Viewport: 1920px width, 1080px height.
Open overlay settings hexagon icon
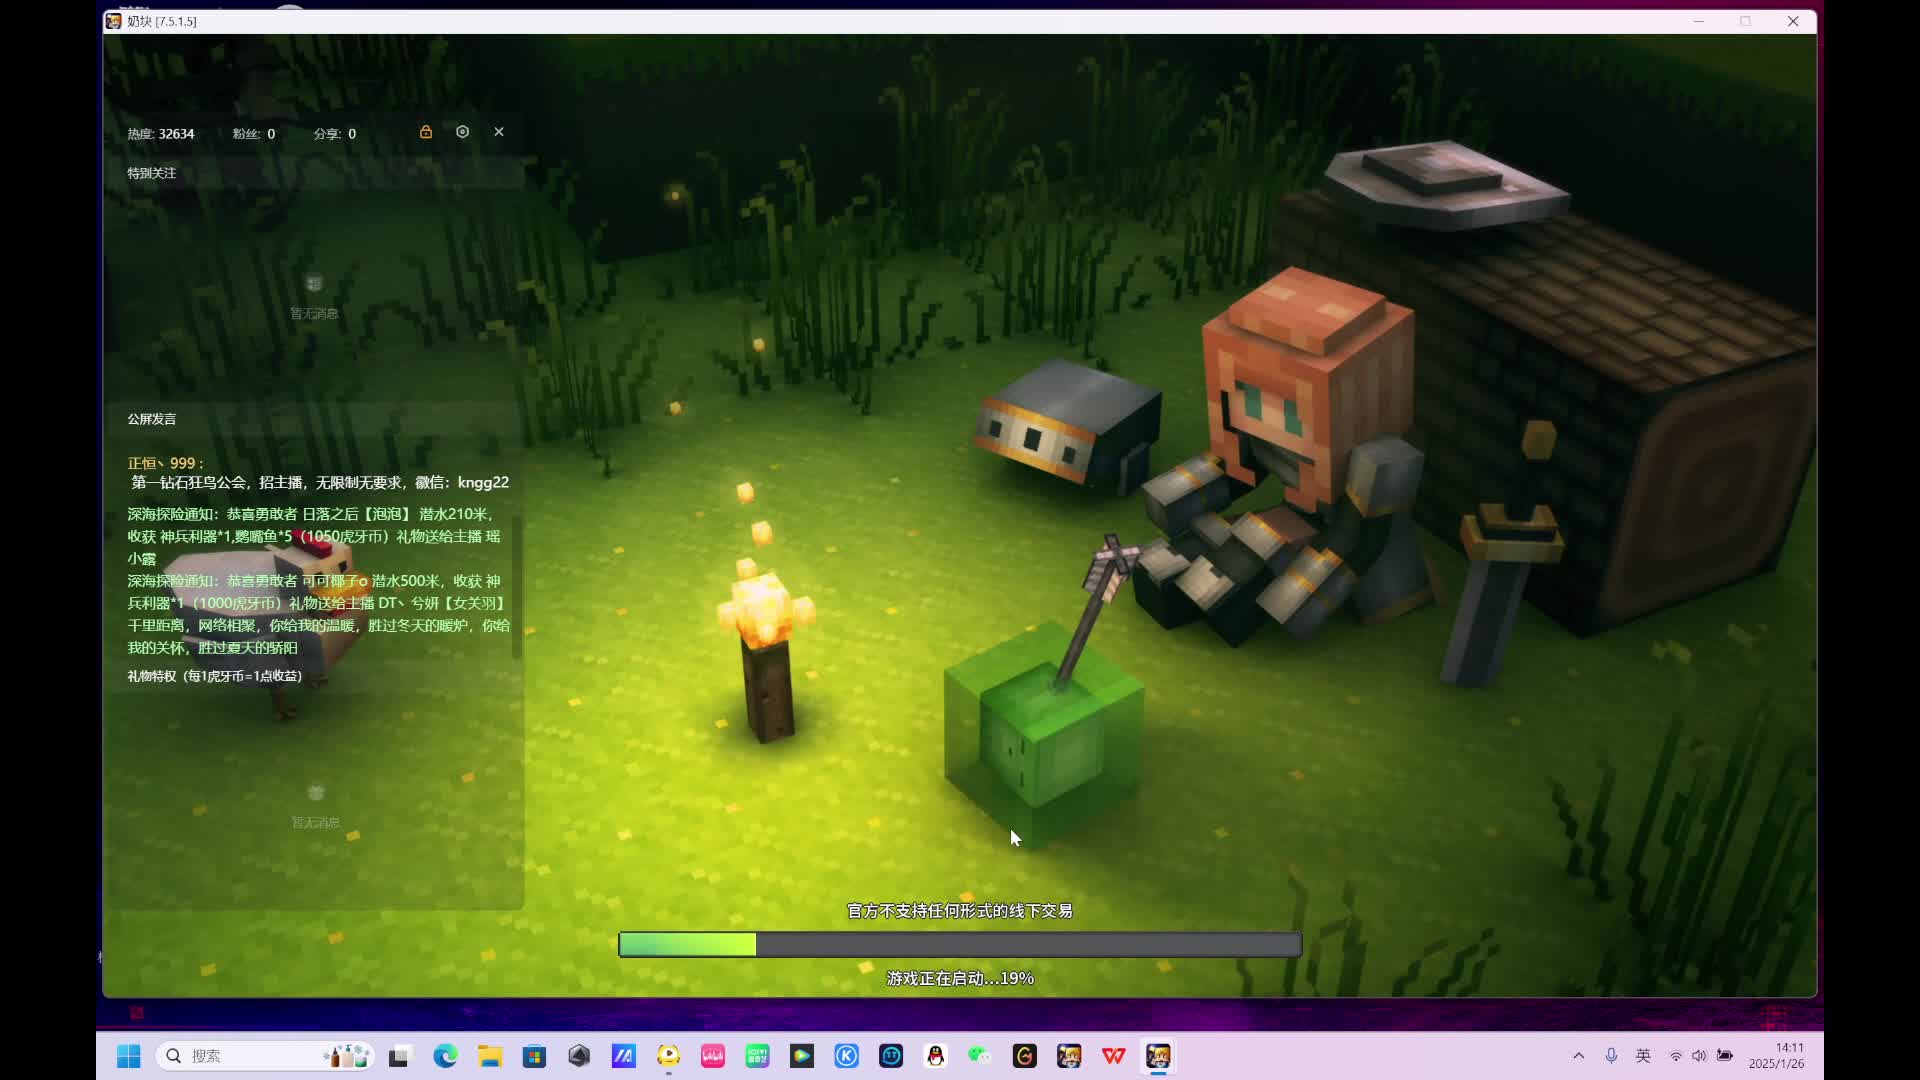(462, 132)
